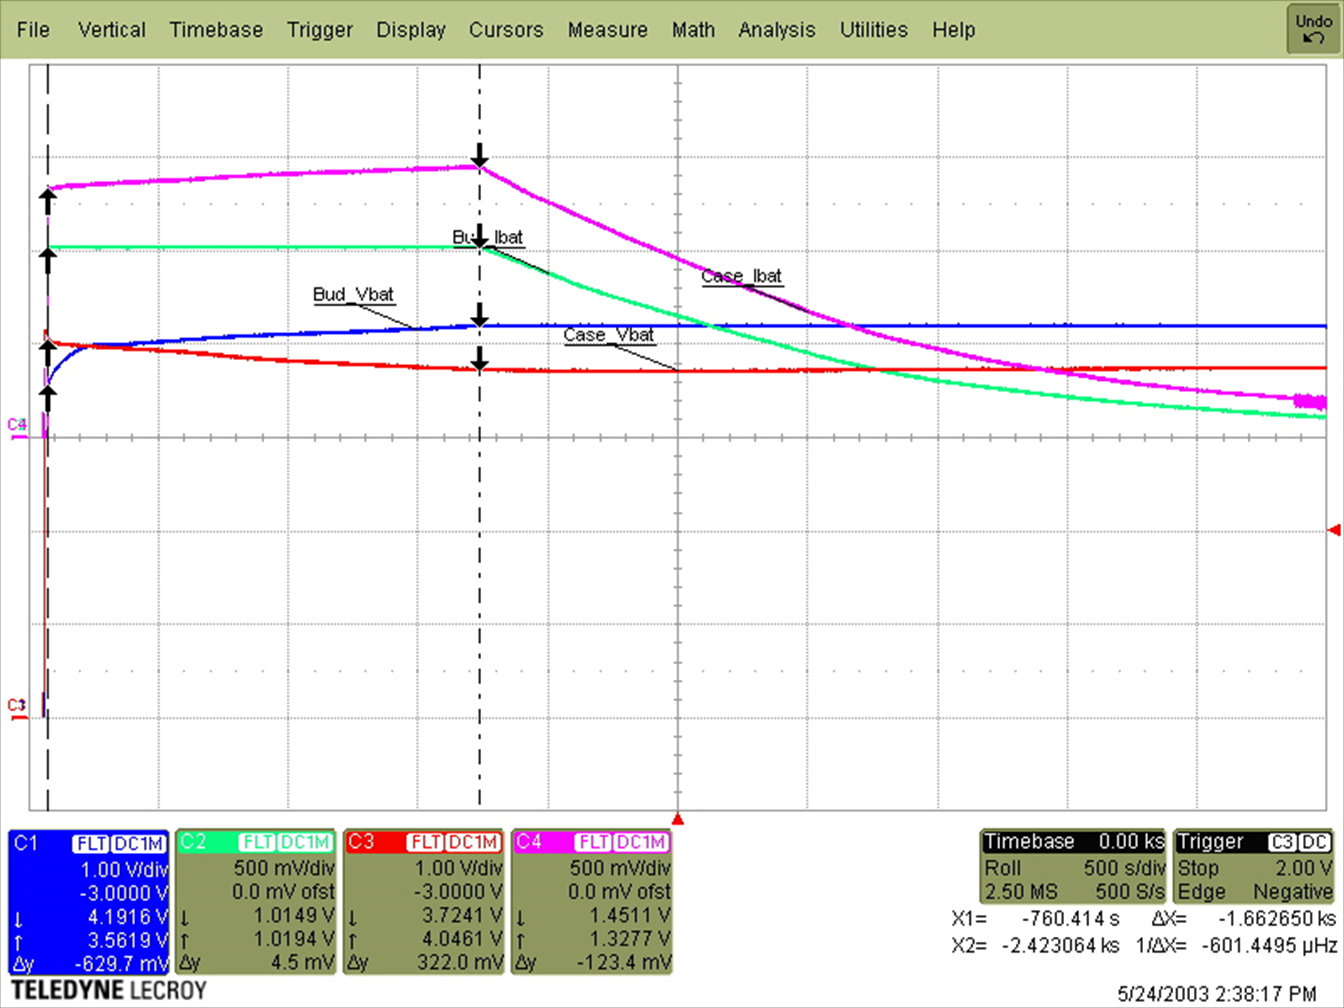Click the Undo button

pos(1313,29)
